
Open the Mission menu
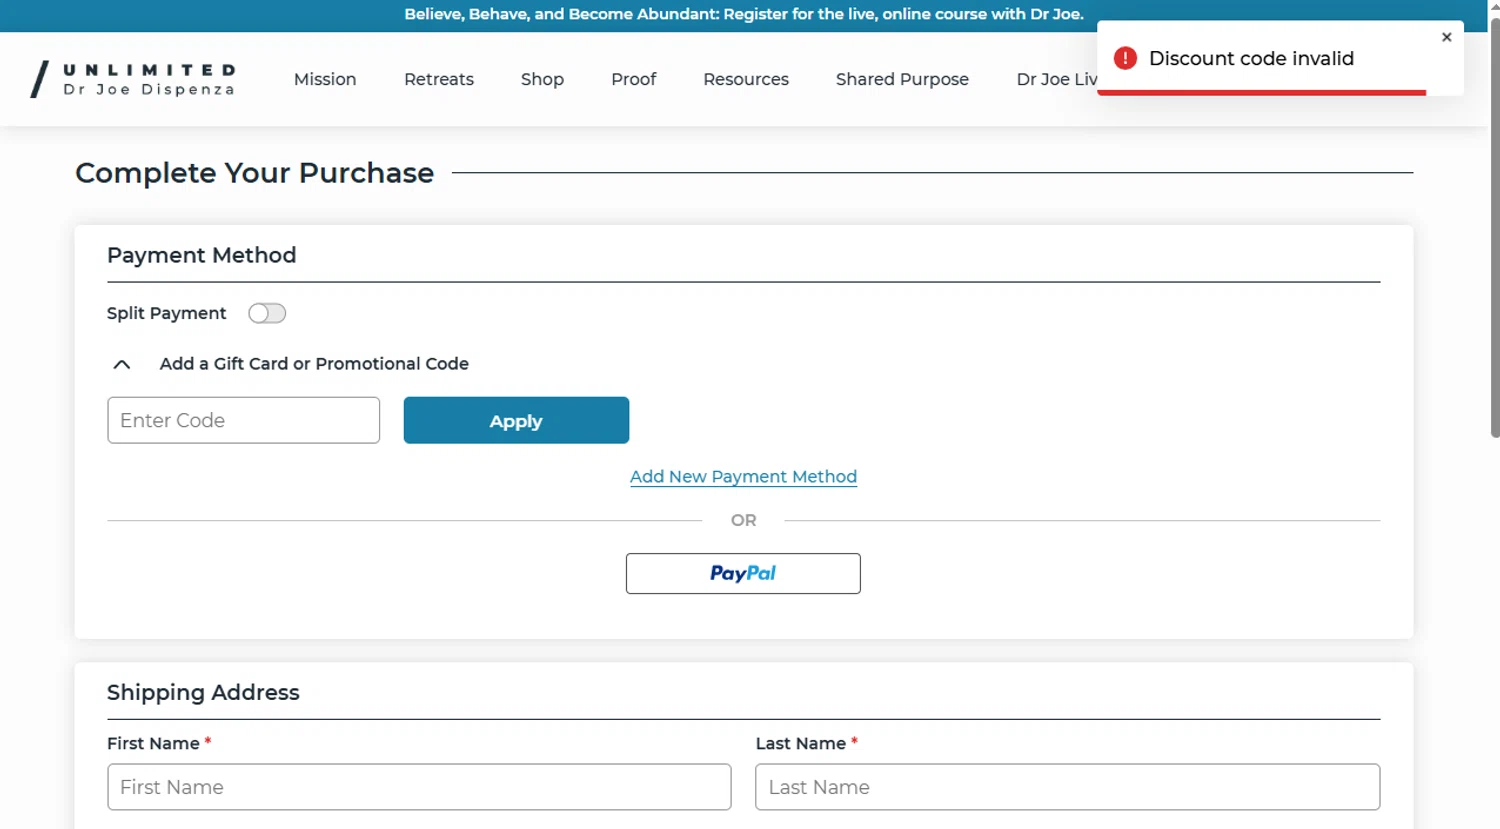325,79
